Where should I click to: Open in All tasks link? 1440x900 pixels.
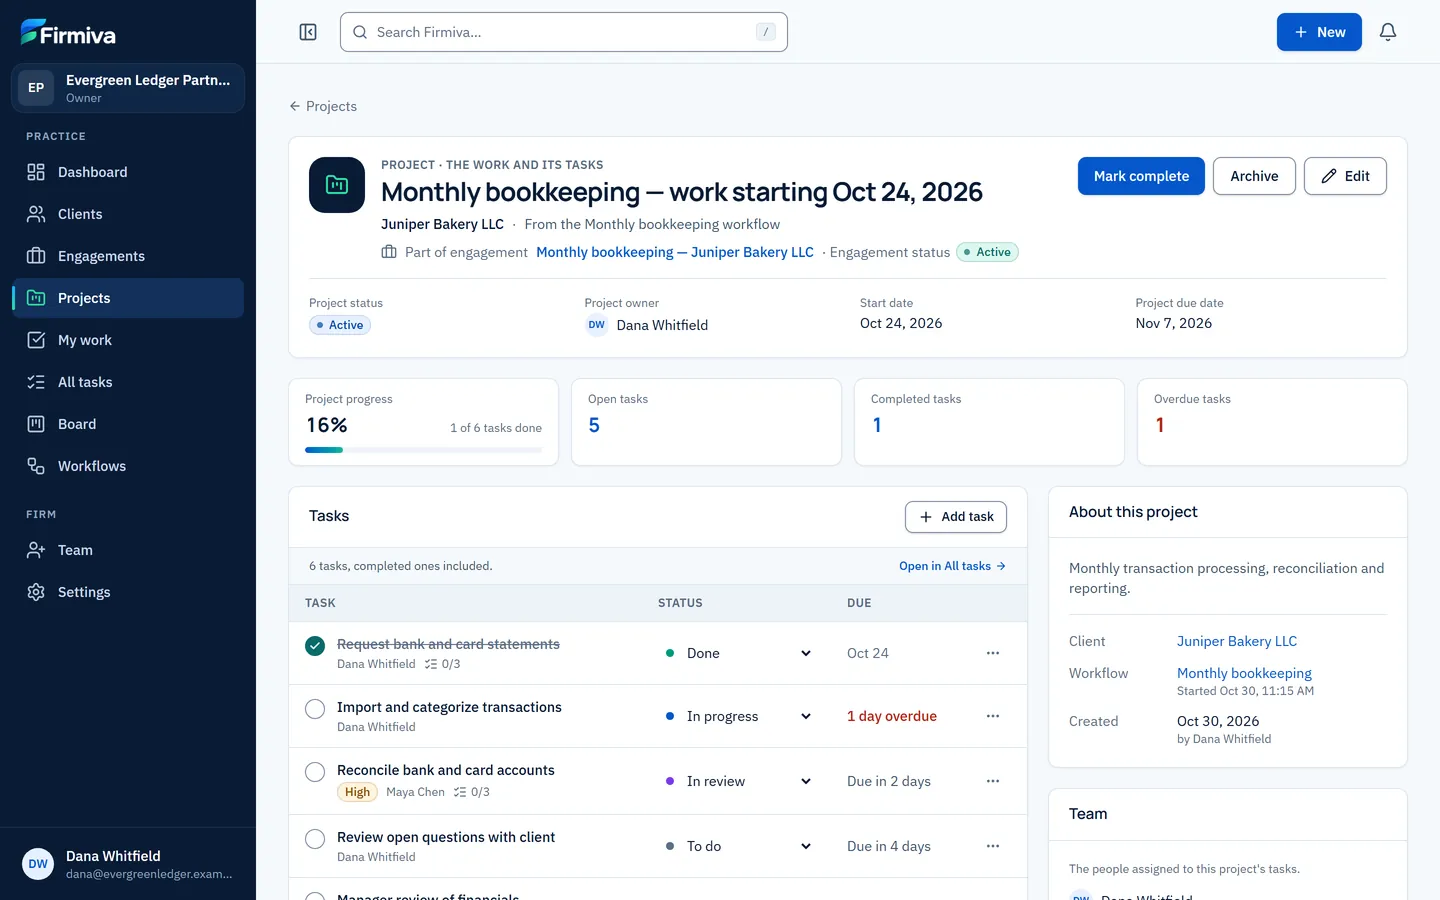952,566
